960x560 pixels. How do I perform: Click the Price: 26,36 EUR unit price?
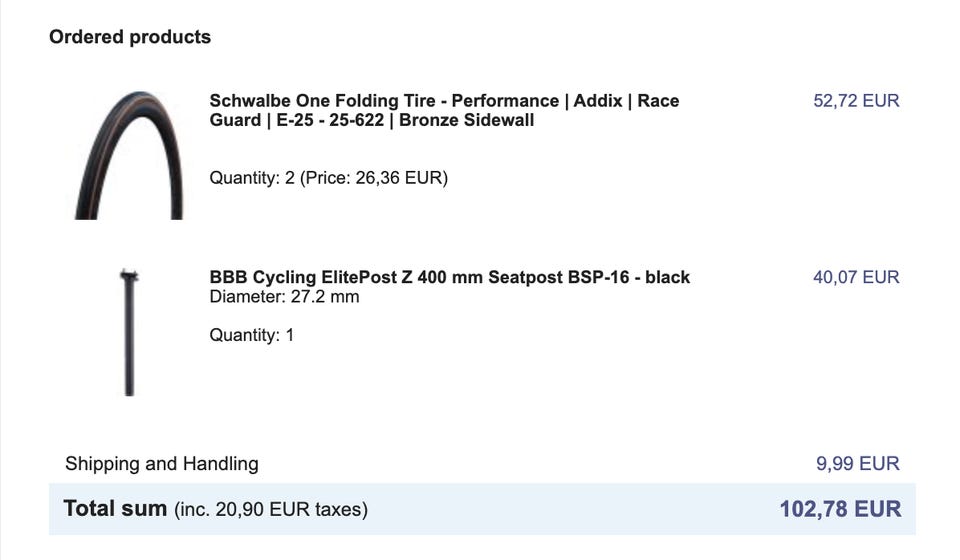click(374, 178)
